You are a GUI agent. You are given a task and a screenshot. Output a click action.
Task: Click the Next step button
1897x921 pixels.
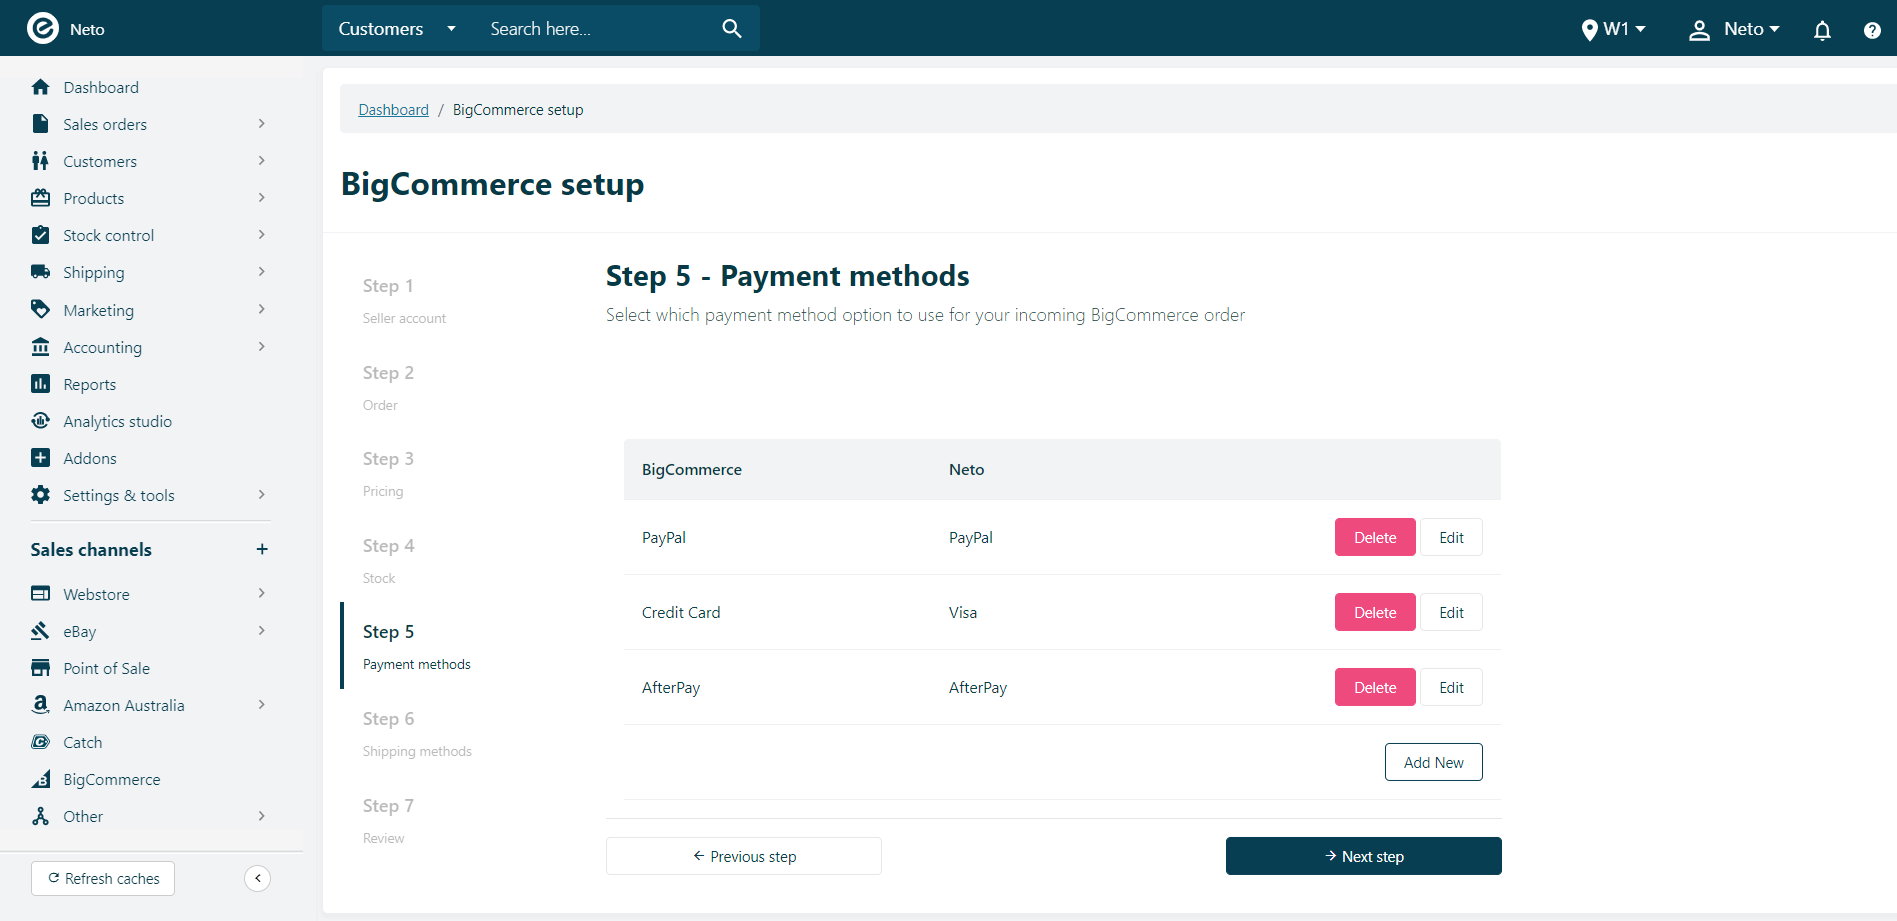[x=1363, y=856]
